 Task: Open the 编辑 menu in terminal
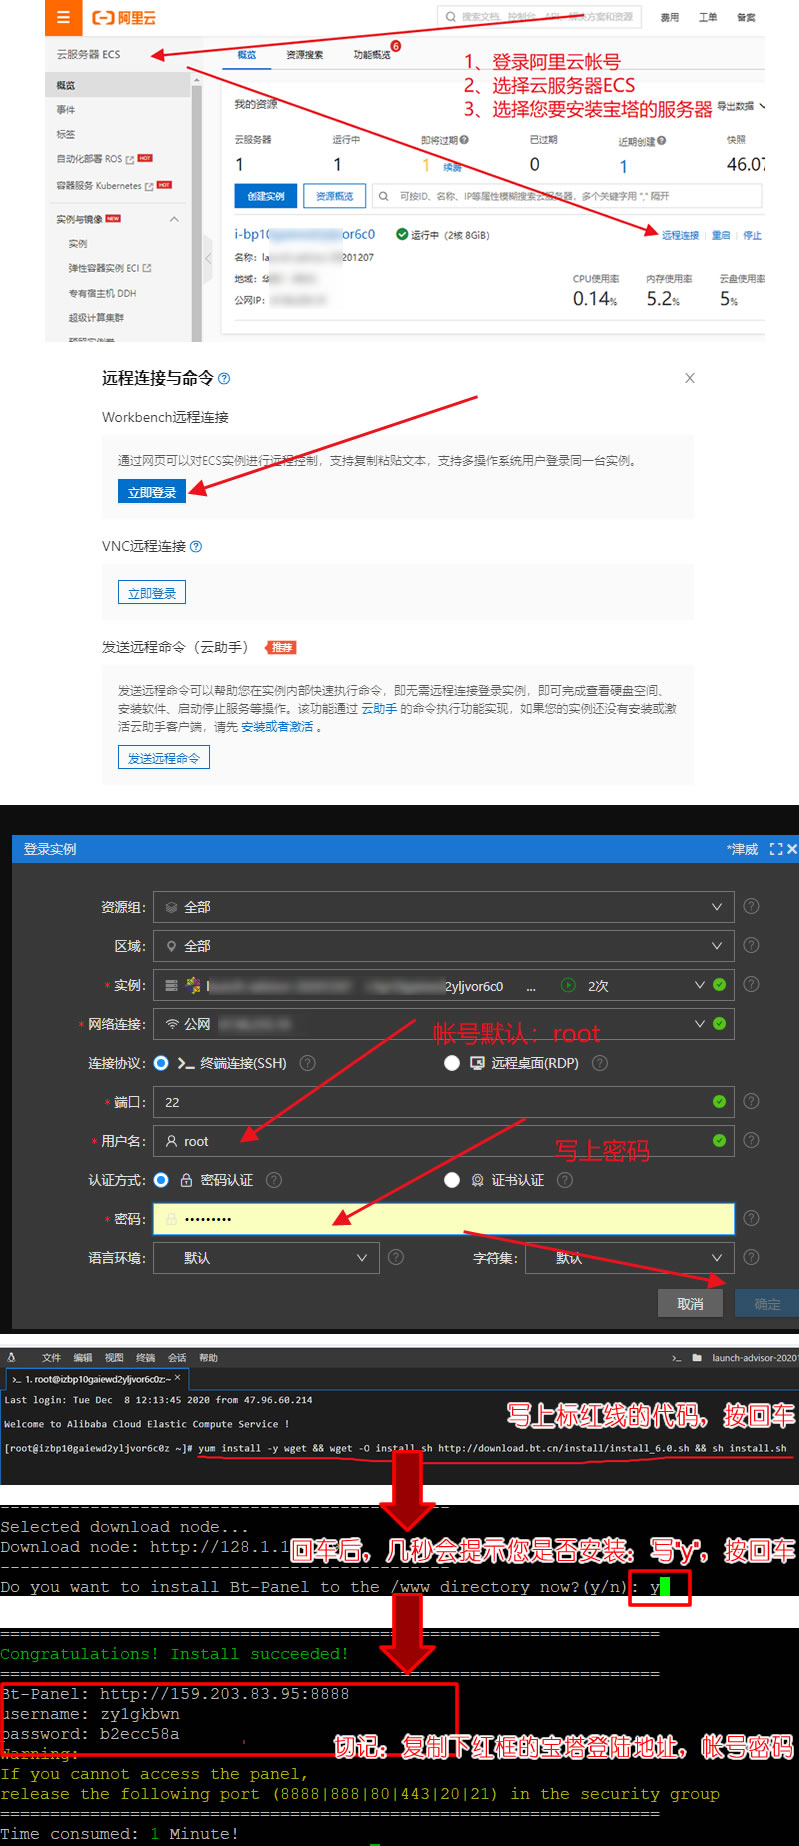(83, 1358)
